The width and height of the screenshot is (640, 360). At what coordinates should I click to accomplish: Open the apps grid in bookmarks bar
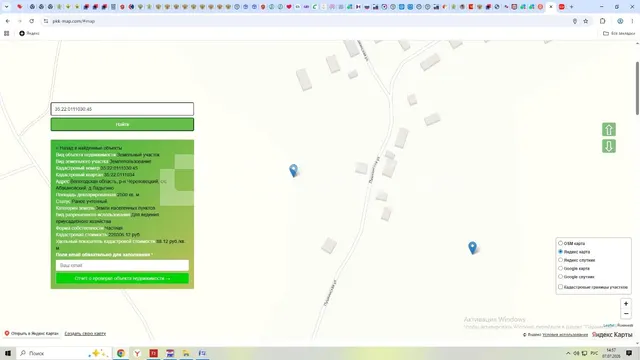(x=7, y=33)
